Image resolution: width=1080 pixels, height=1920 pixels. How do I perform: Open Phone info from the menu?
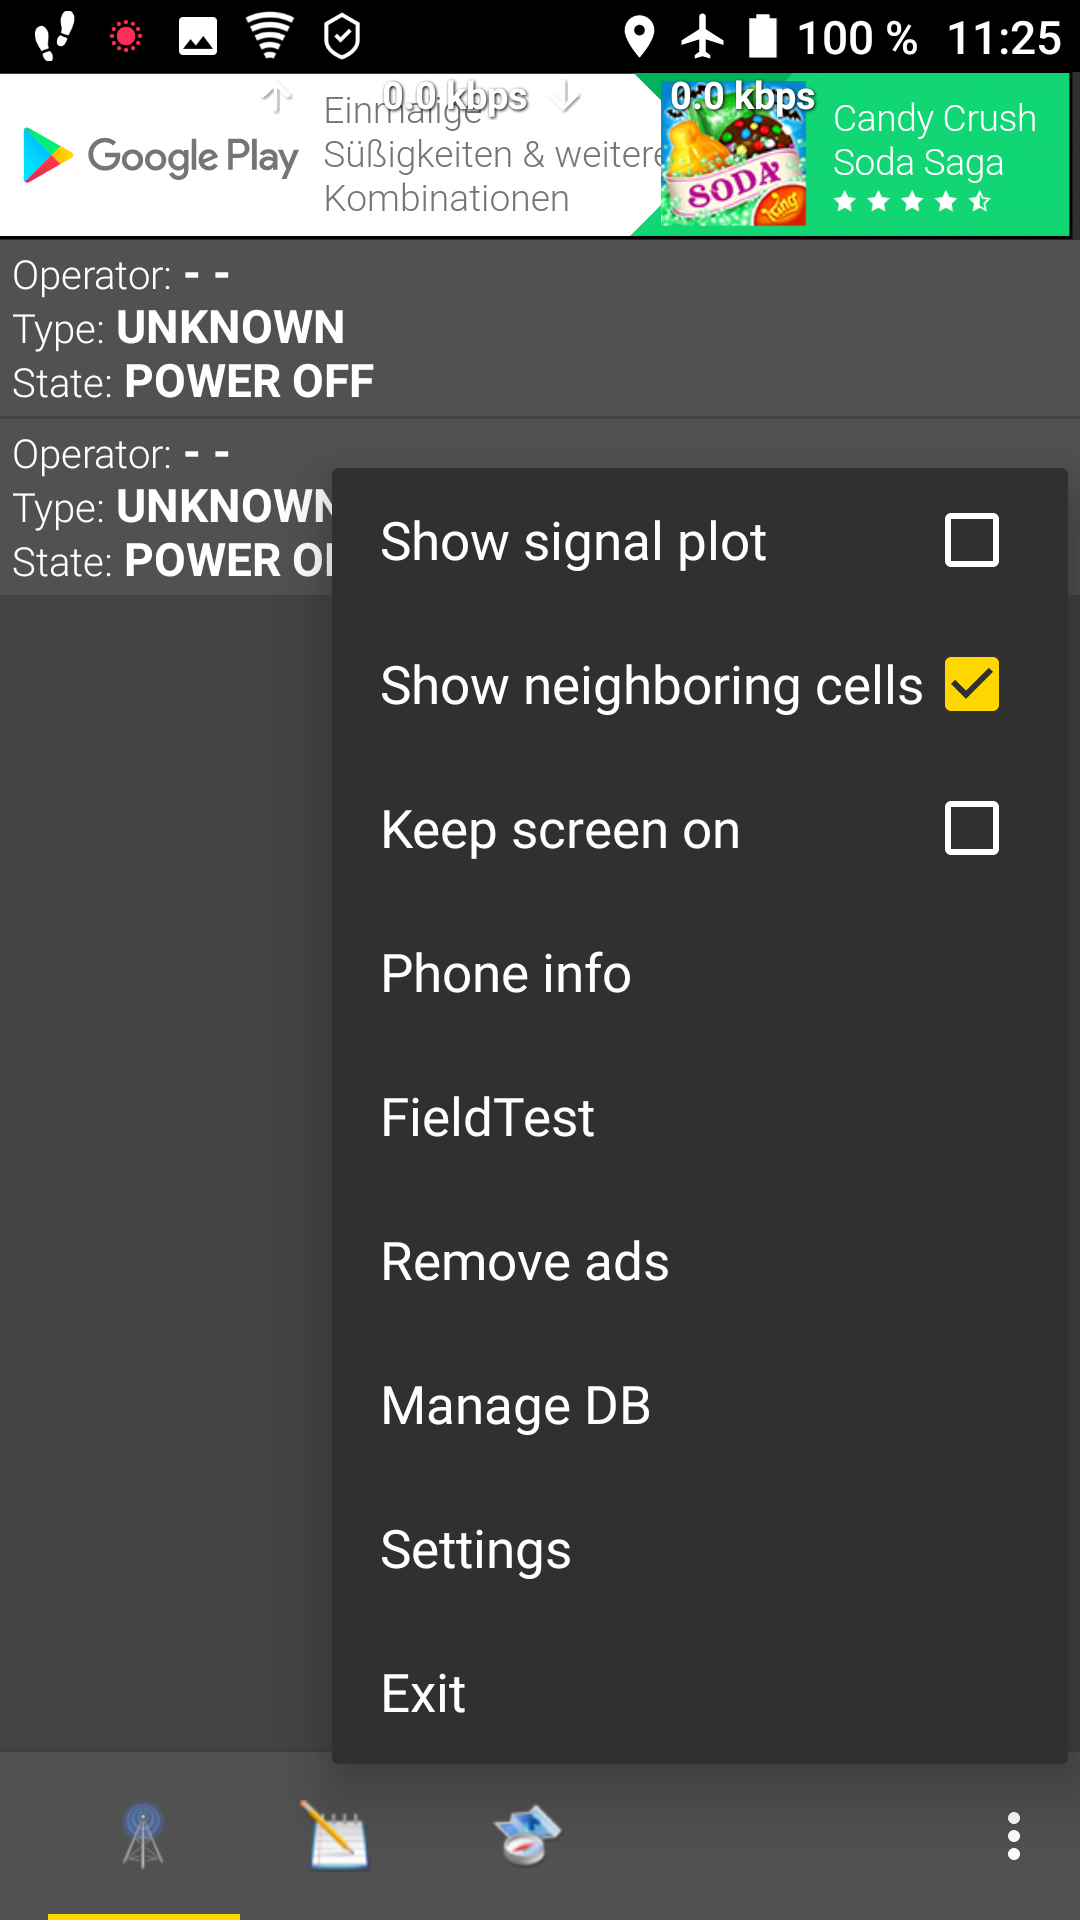pyautogui.click(x=506, y=974)
